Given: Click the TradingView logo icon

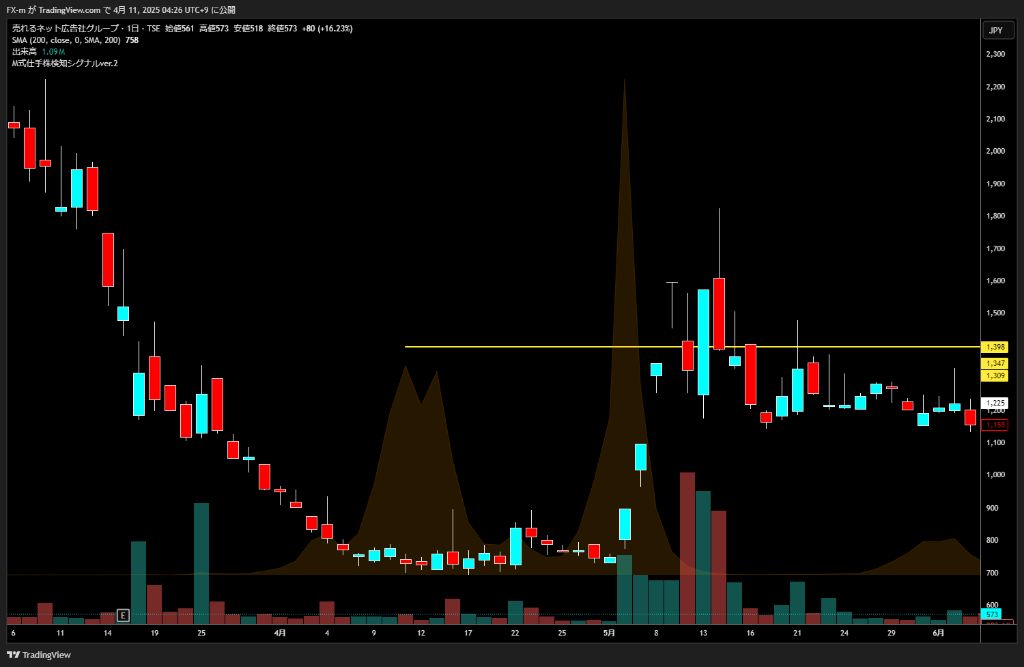Looking at the screenshot, I should point(13,655).
